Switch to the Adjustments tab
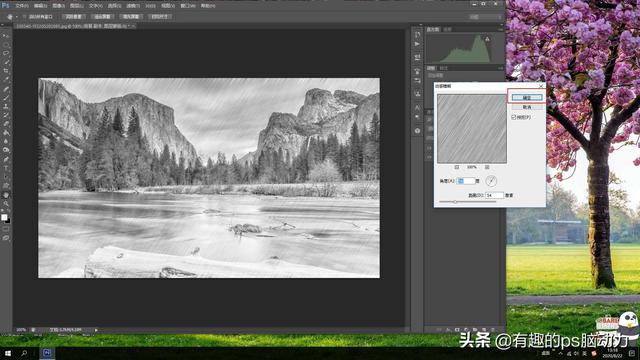Image resolution: width=640 pixels, height=360 pixels. tap(431, 68)
